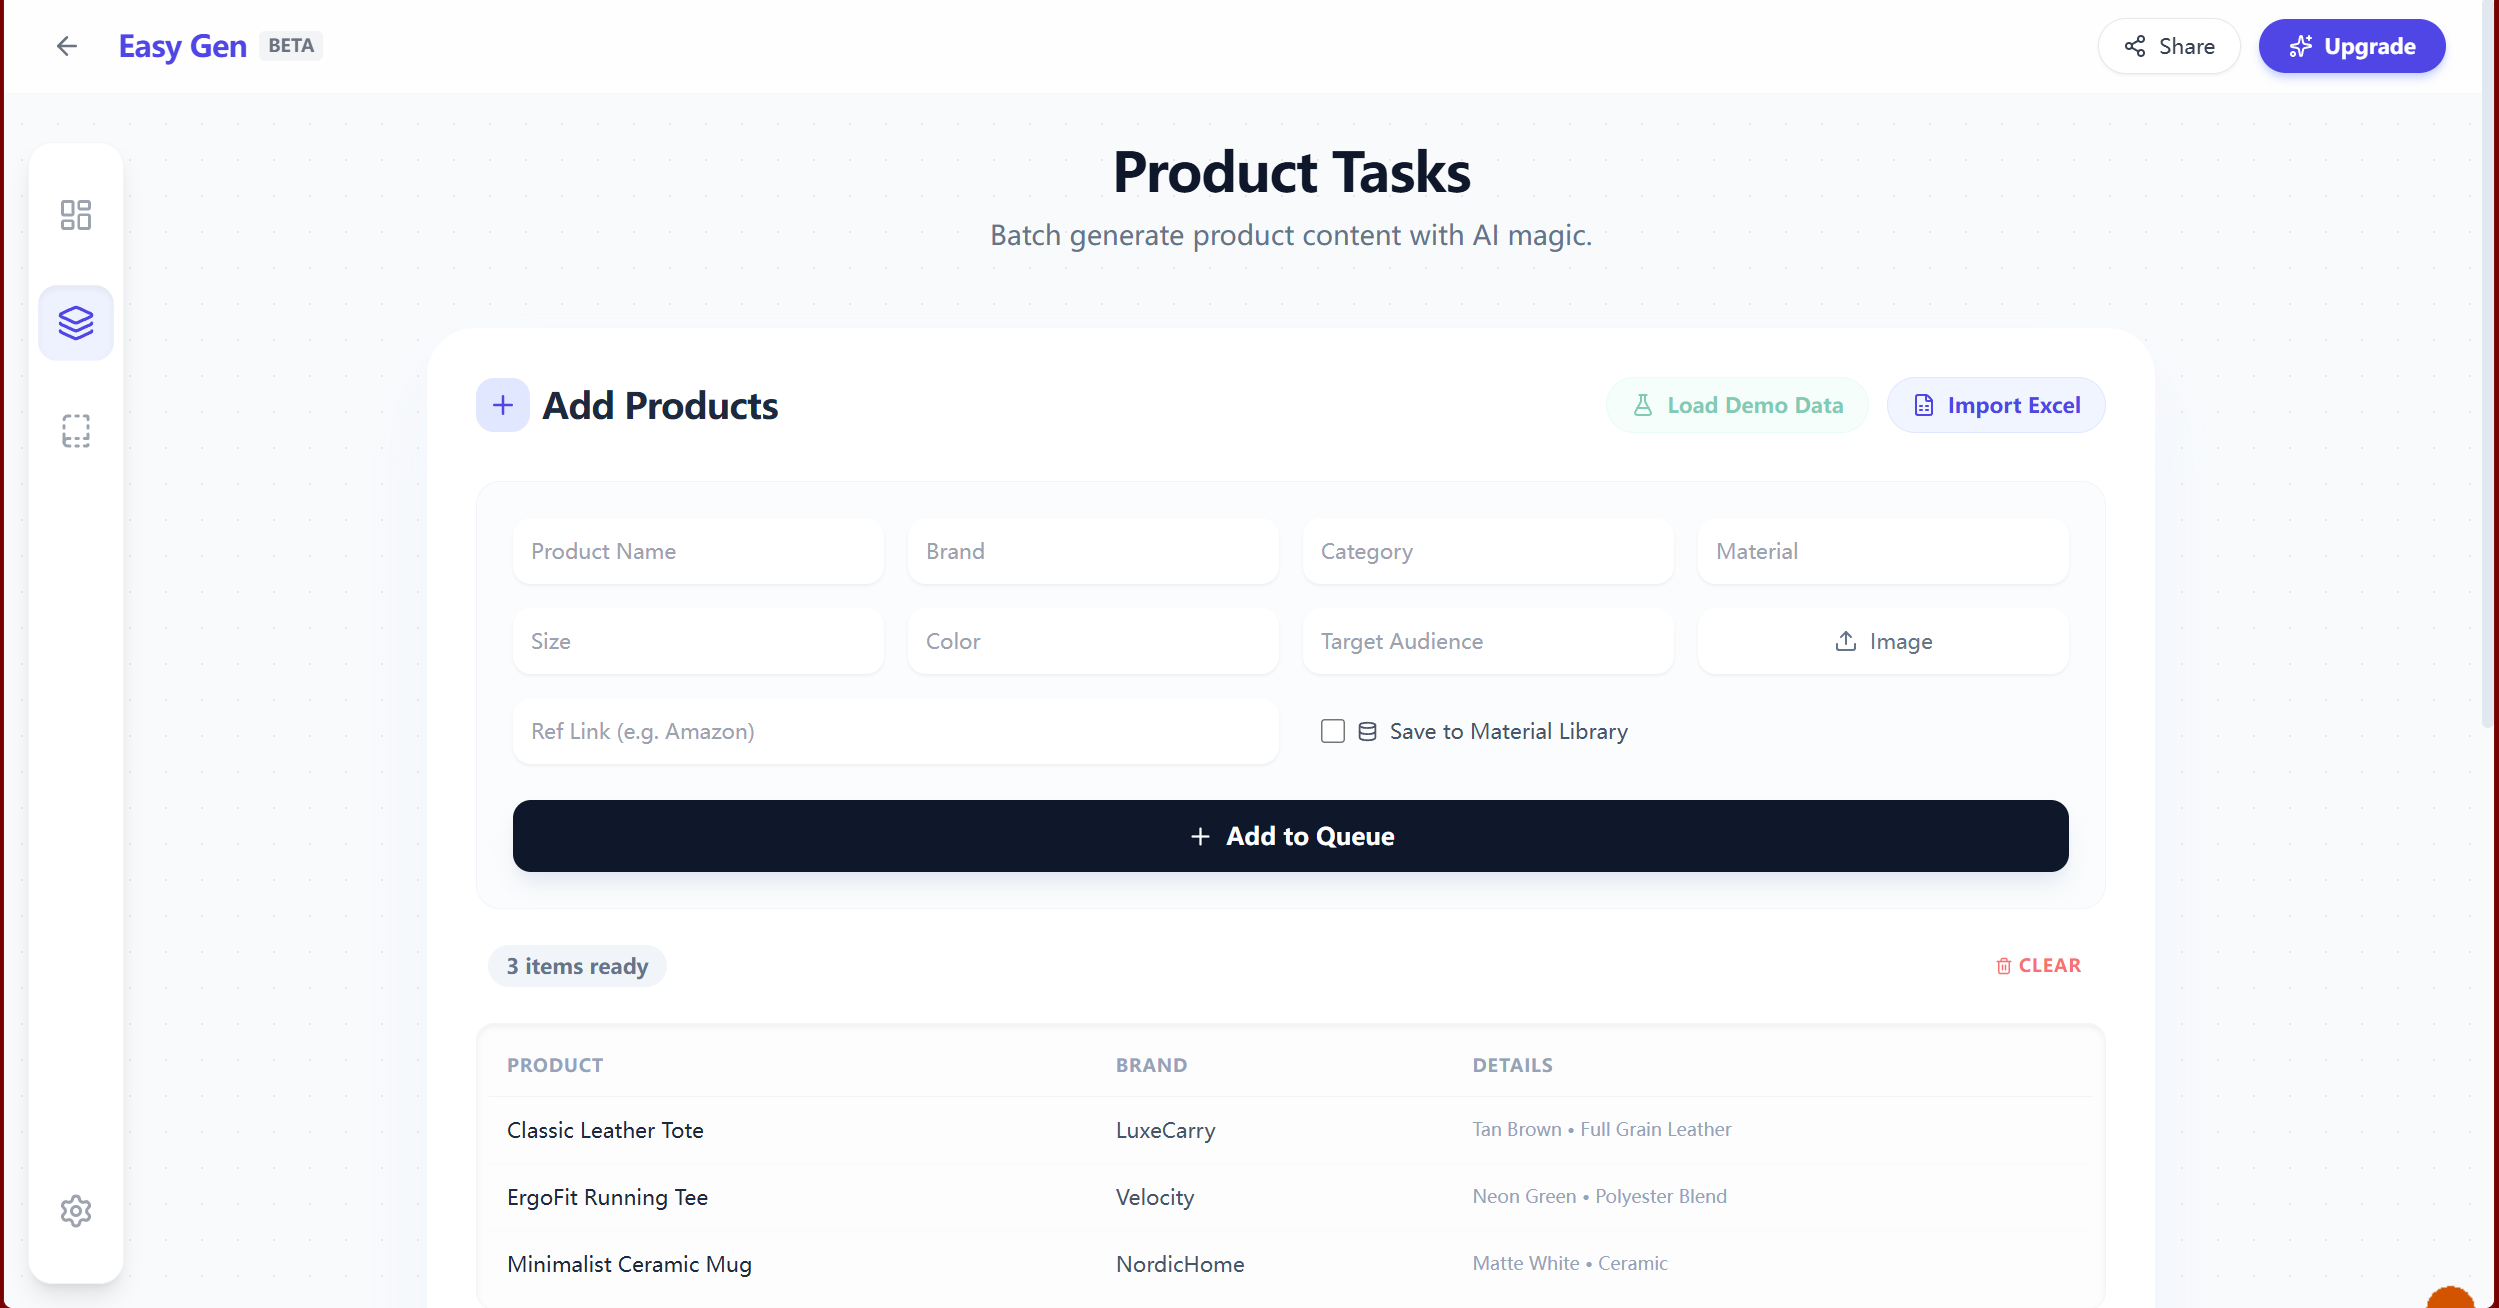Viewport: 2499px width, 1308px height.
Task: Open the dashed-square sidebar icon
Action: tap(76, 431)
